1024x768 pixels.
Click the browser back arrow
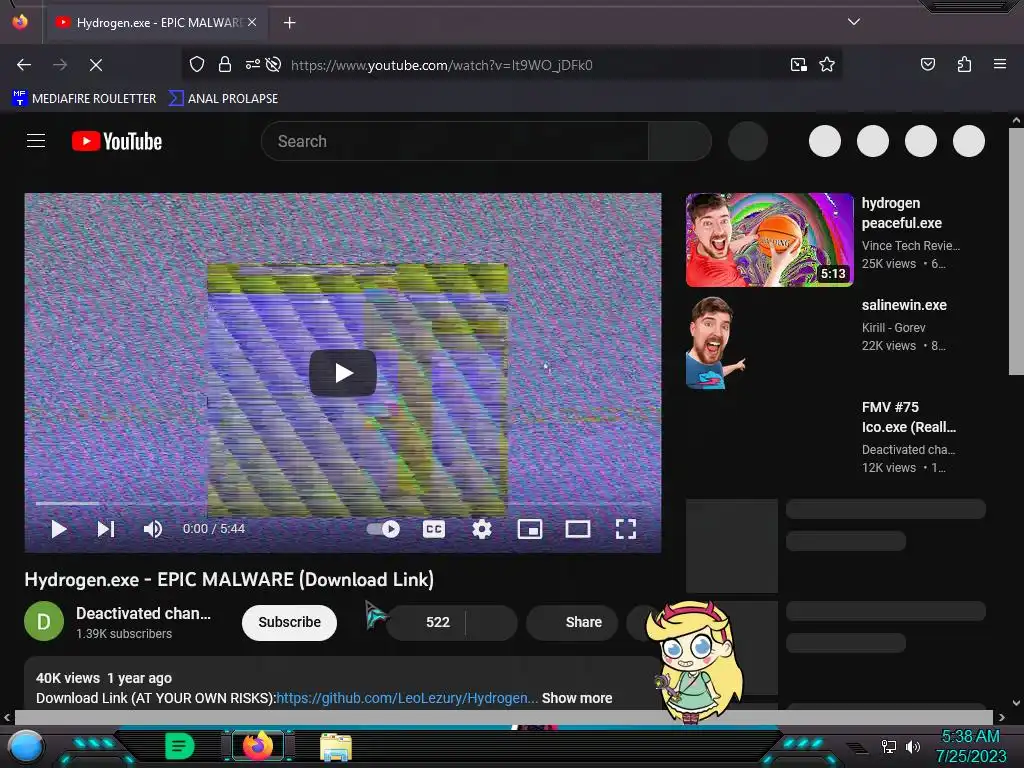coord(24,65)
